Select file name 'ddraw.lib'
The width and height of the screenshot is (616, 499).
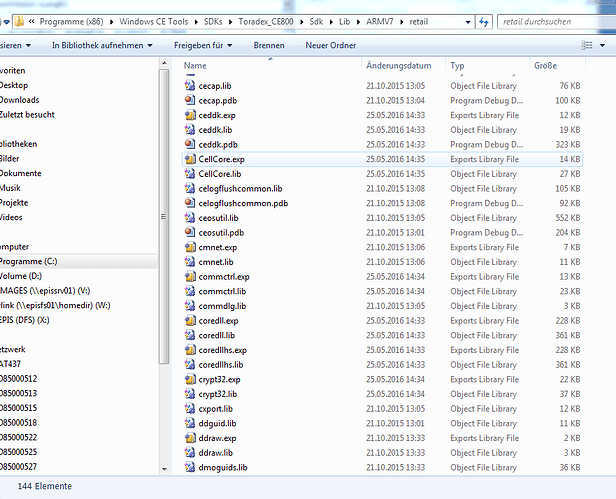click(x=216, y=453)
